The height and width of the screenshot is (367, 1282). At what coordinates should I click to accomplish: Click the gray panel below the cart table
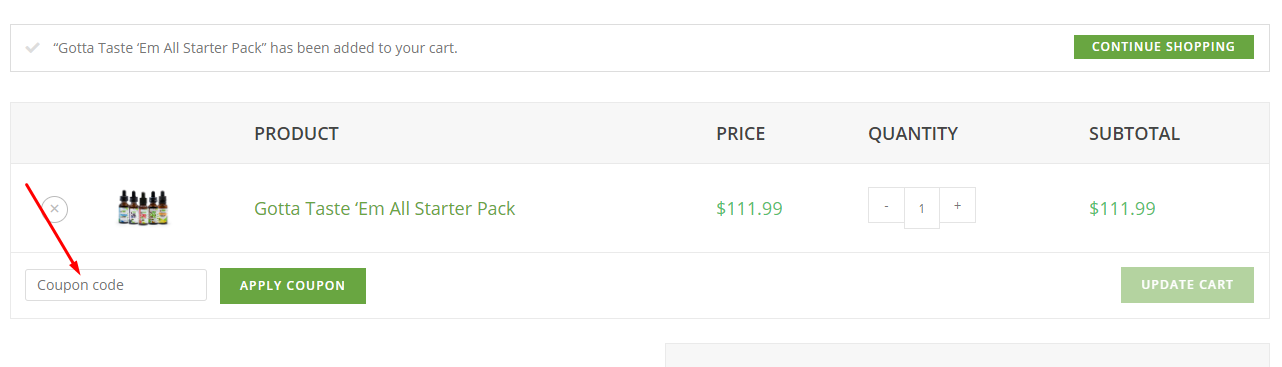967,355
